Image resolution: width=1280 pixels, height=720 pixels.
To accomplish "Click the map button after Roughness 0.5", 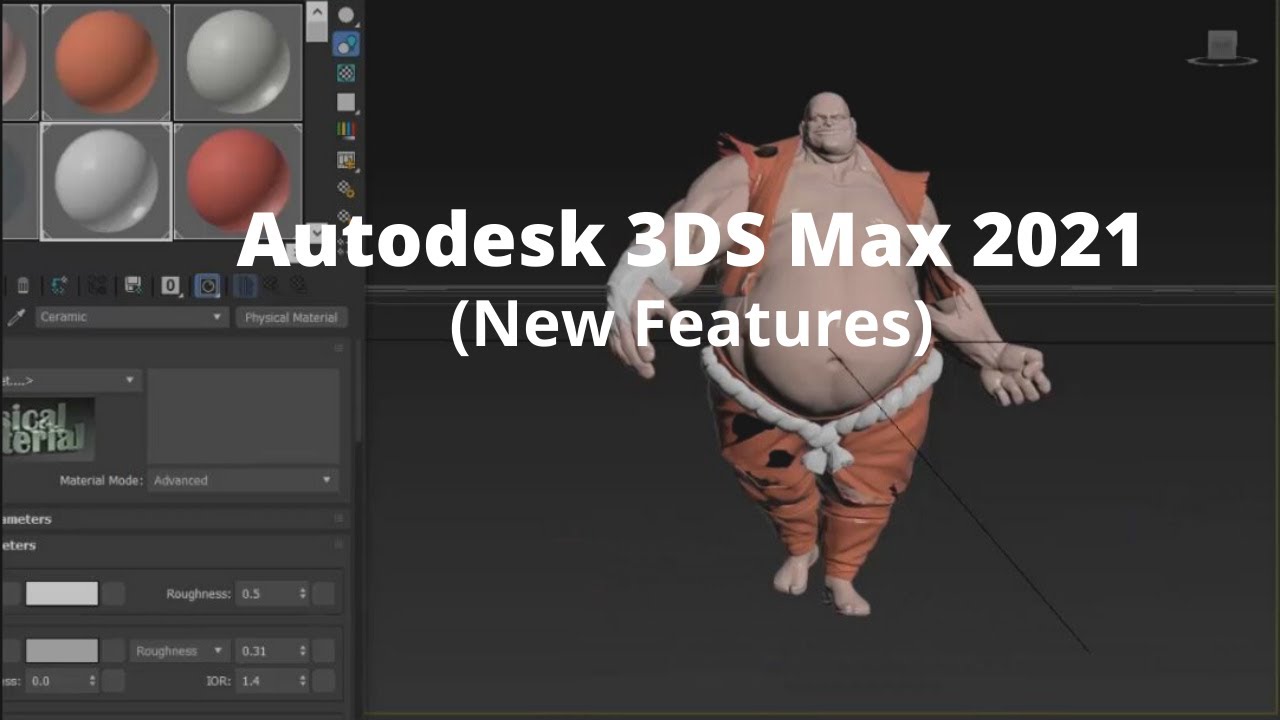I will (324, 594).
